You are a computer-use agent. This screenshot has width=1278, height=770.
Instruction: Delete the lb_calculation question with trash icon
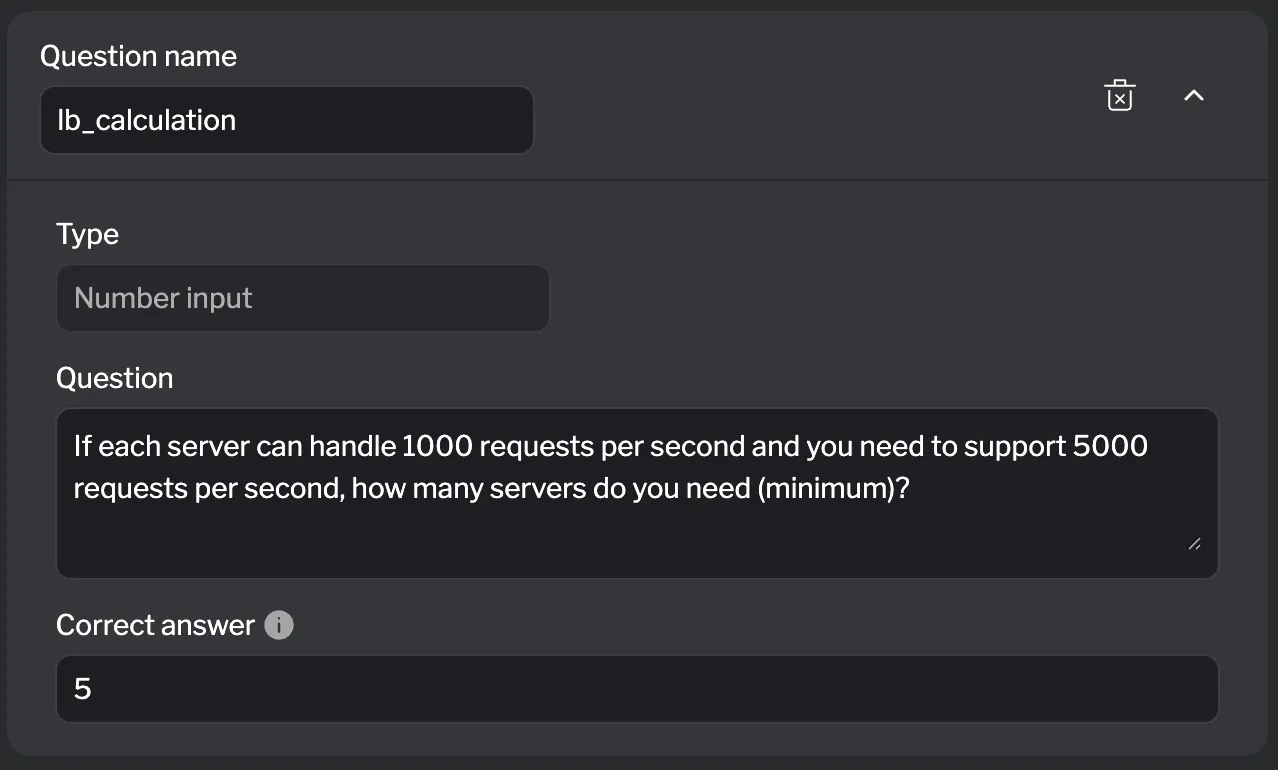pos(1119,96)
